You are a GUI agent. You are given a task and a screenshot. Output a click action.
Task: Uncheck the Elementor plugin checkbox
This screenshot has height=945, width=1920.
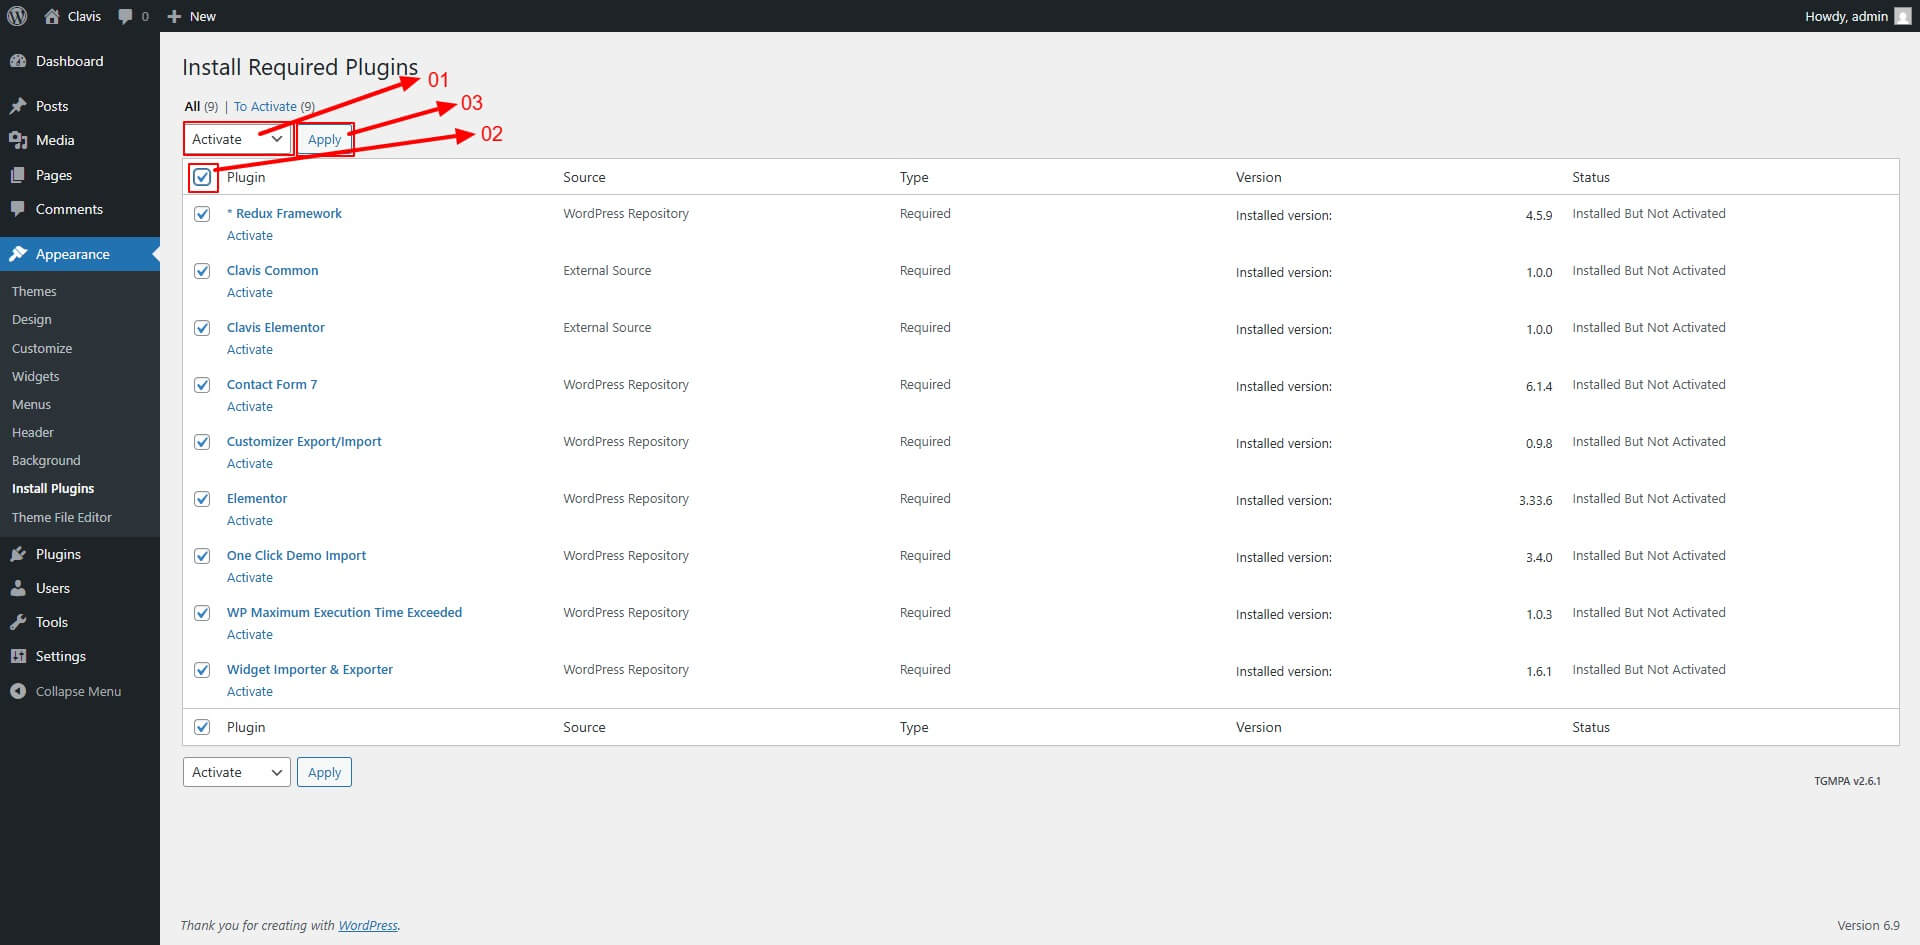(x=202, y=499)
